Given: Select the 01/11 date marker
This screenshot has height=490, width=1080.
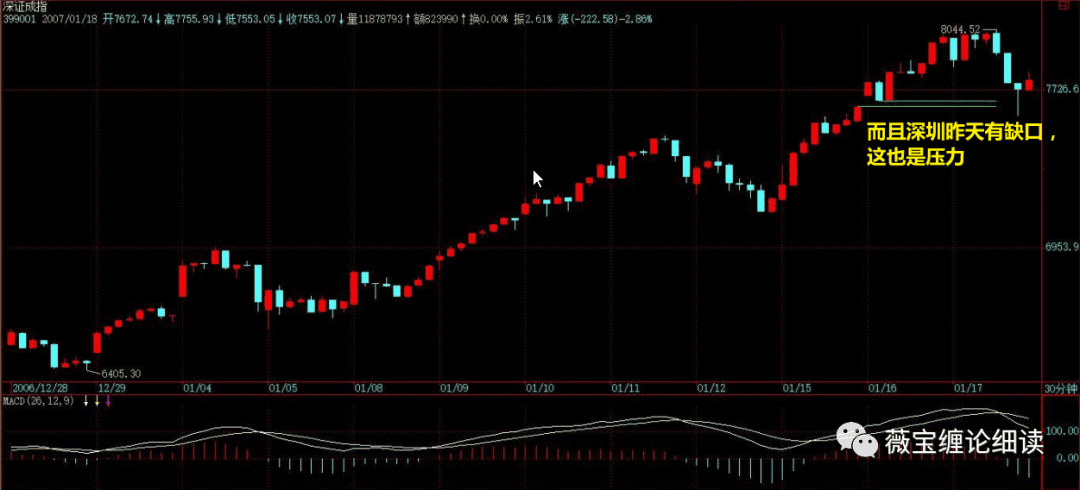Looking at the screenshot, I should 625,388.
